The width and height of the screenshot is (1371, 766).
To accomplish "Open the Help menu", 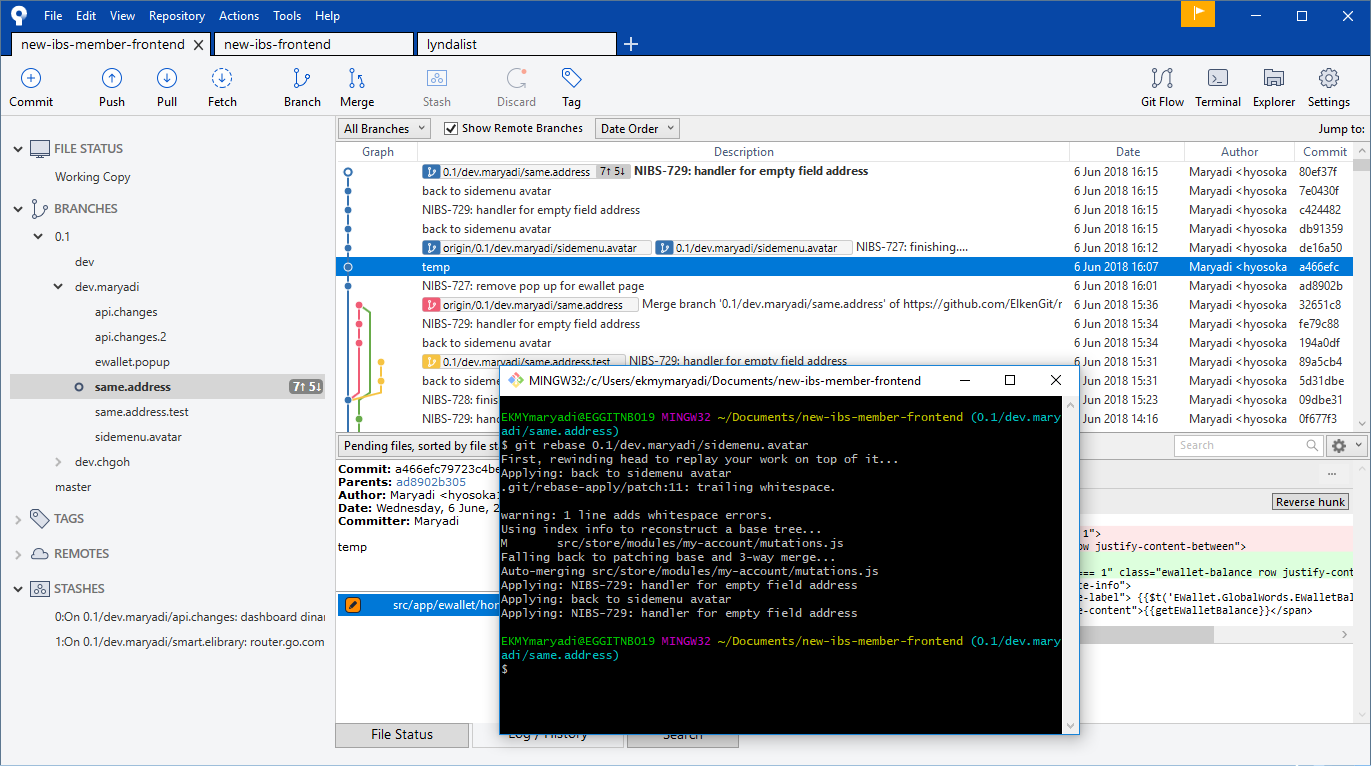I will [327, 16].
